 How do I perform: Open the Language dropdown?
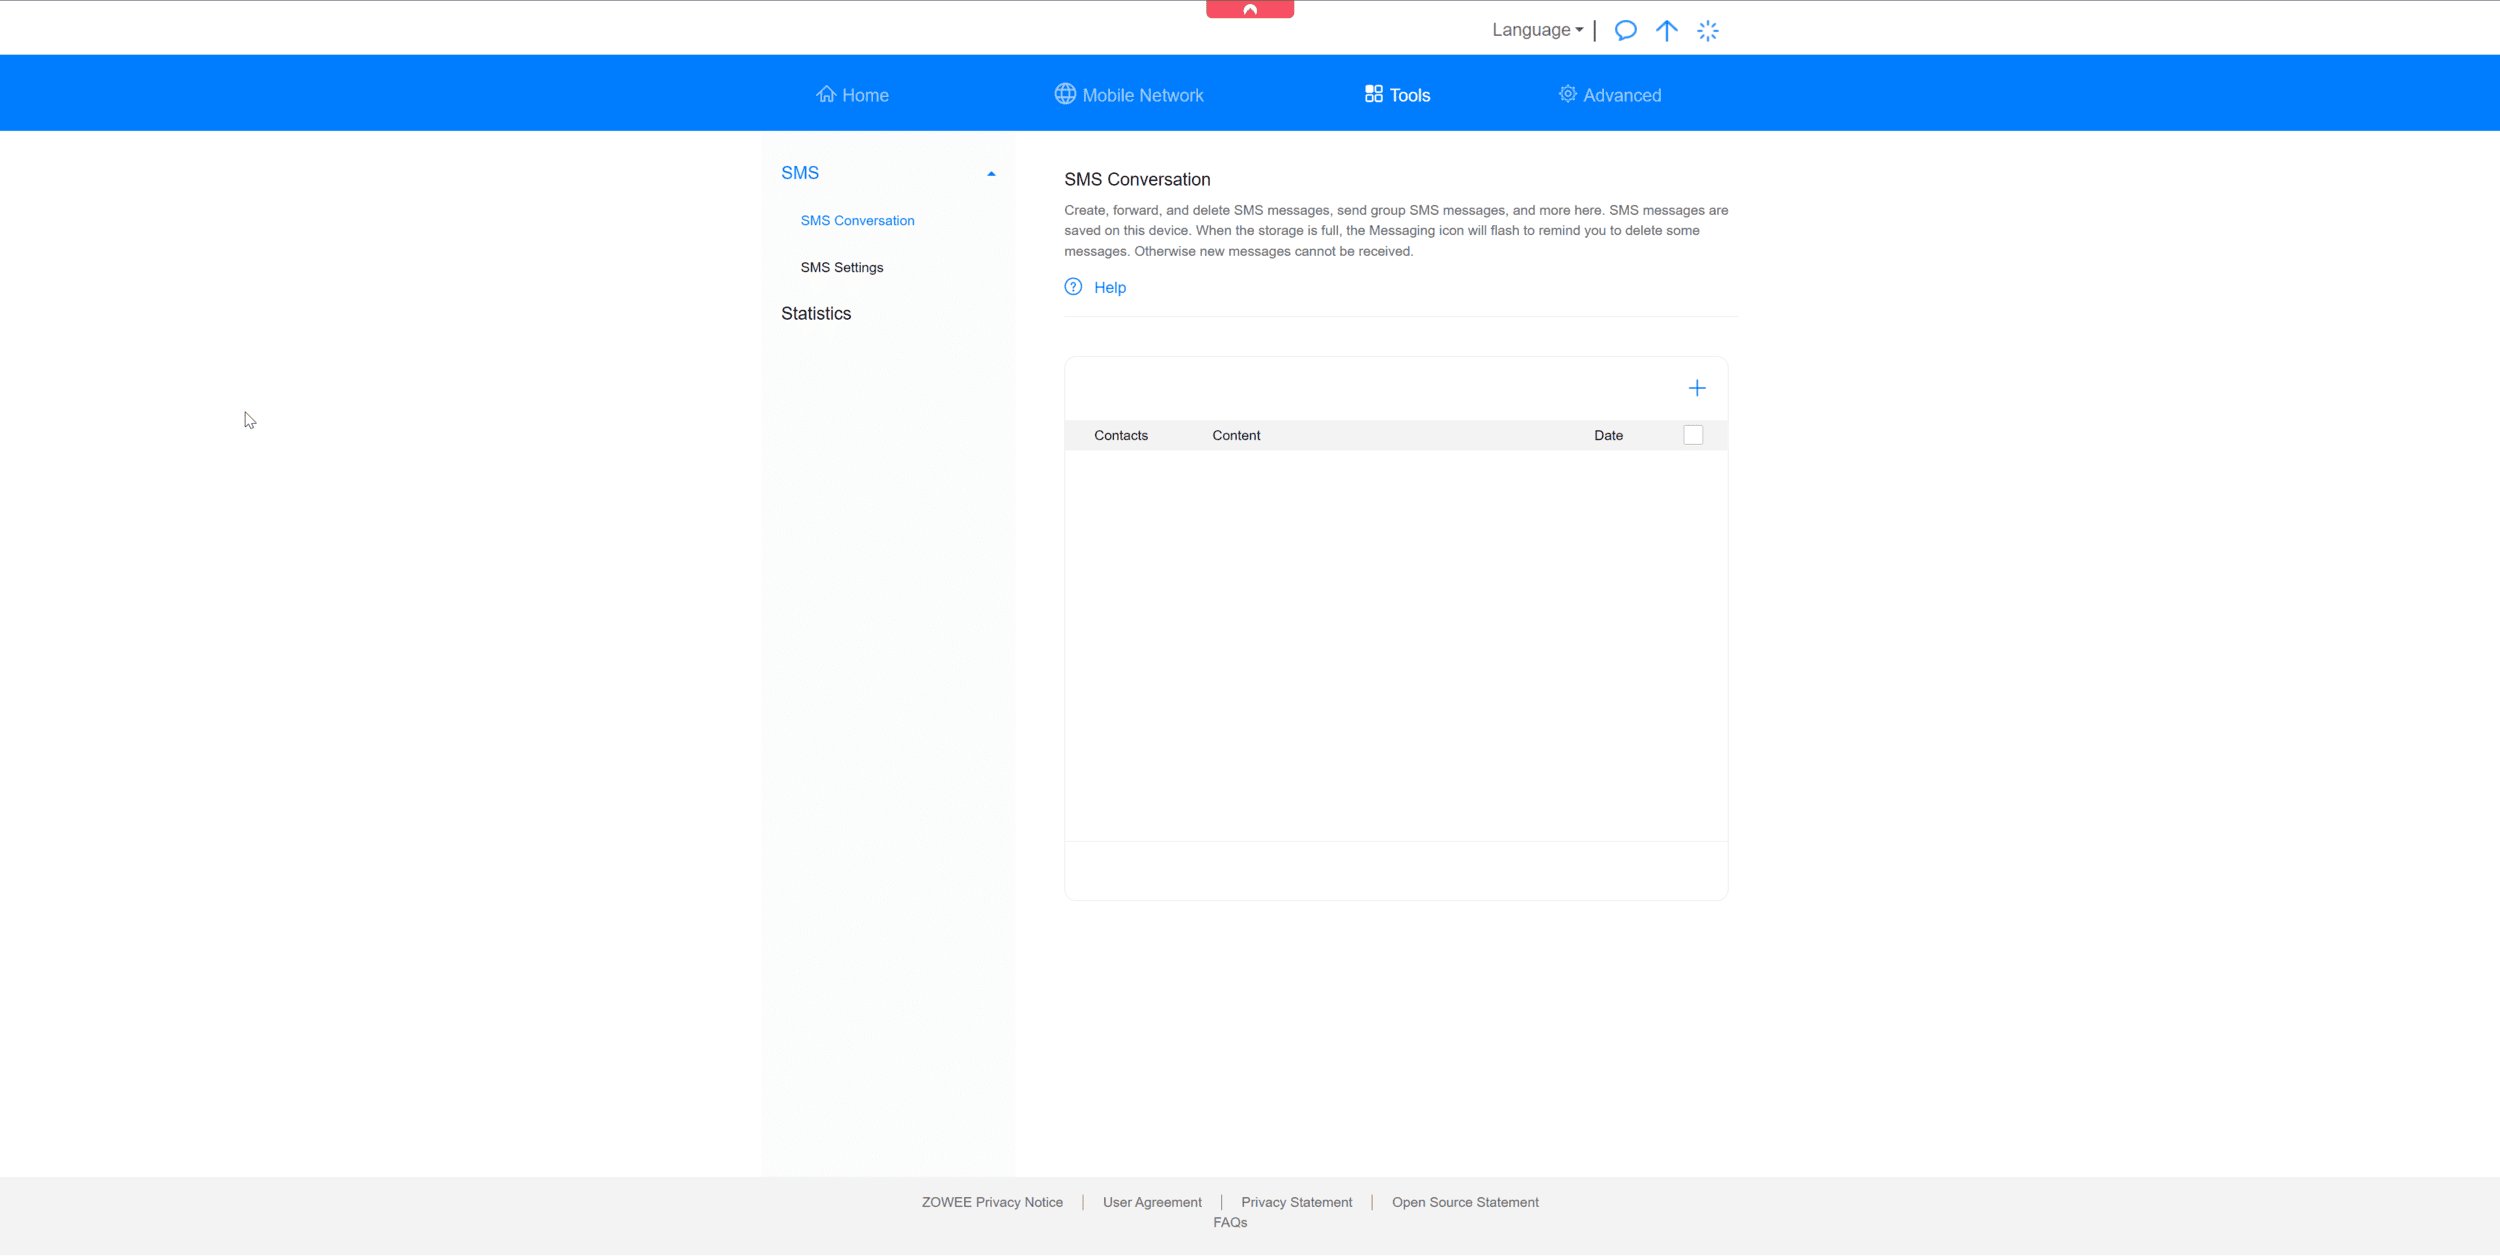tap(1537, 30)
